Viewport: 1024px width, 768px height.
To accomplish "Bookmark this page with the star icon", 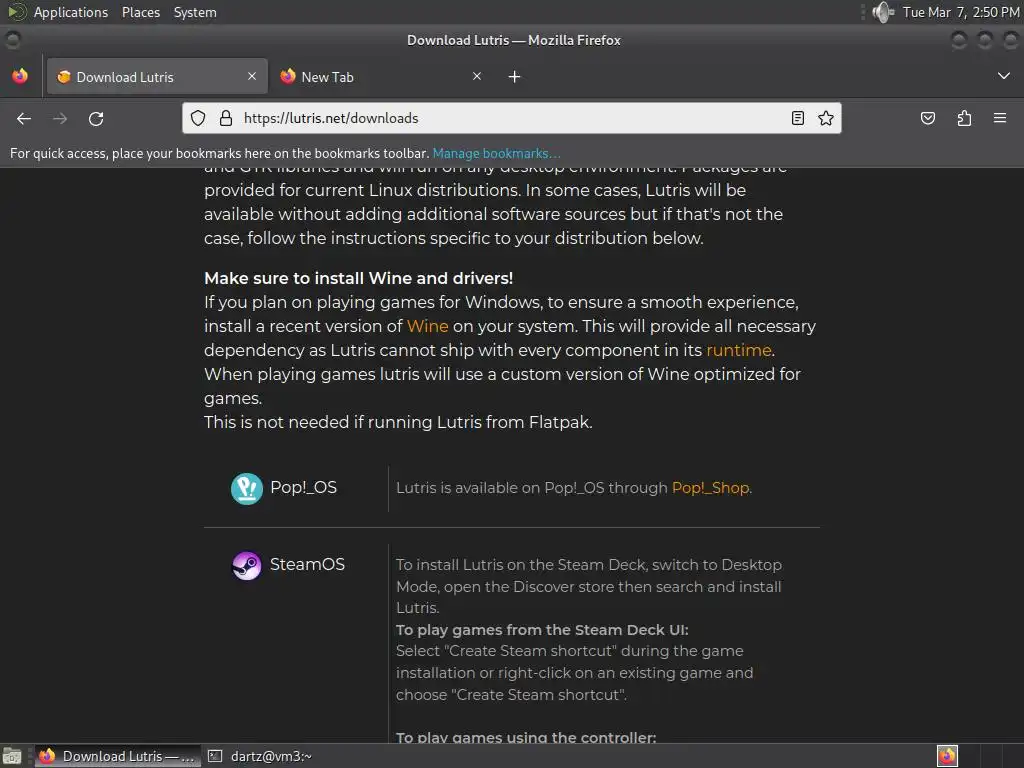I will (x=826, y=118).
